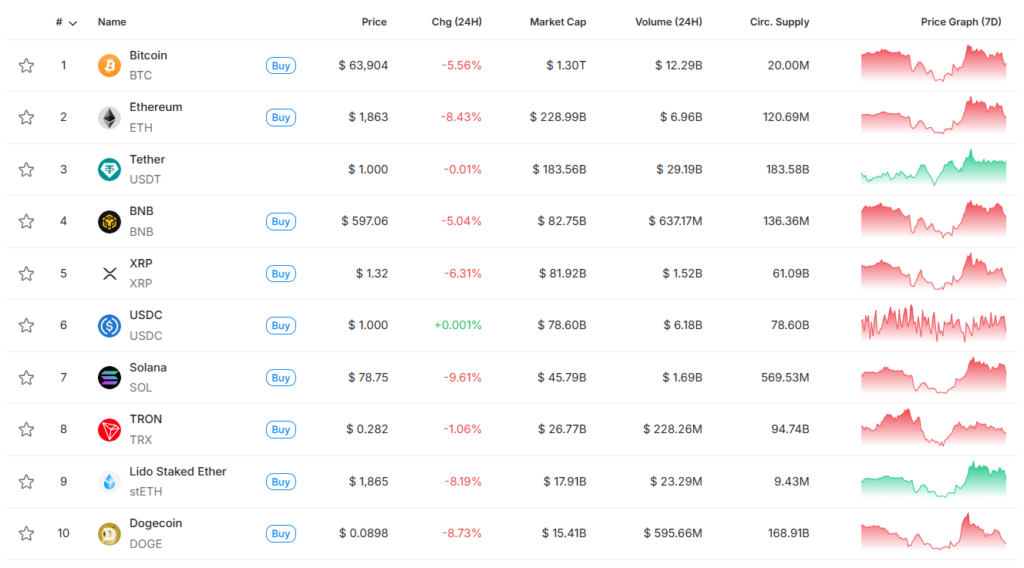Image resolution: width=1024 pixels, height=568 pixels.
Task: Click the BNB coin logo icon
Action: point(109,222)
